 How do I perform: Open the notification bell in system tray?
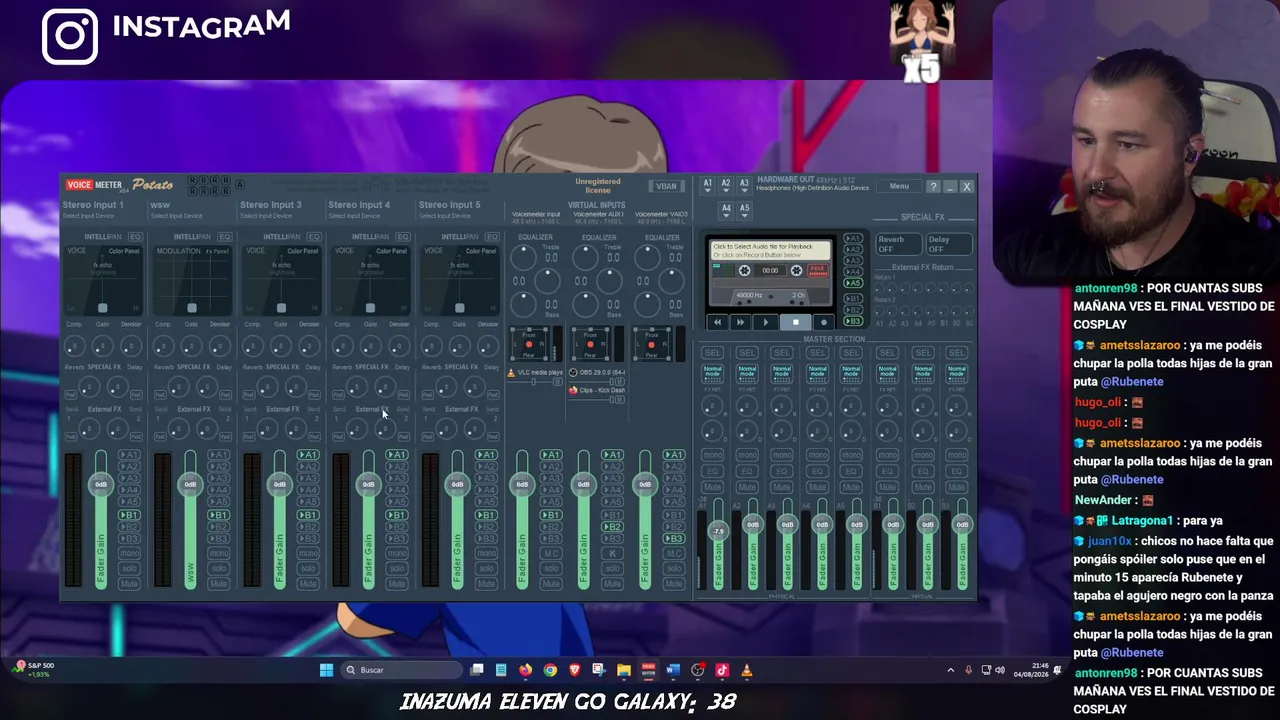1057,670
